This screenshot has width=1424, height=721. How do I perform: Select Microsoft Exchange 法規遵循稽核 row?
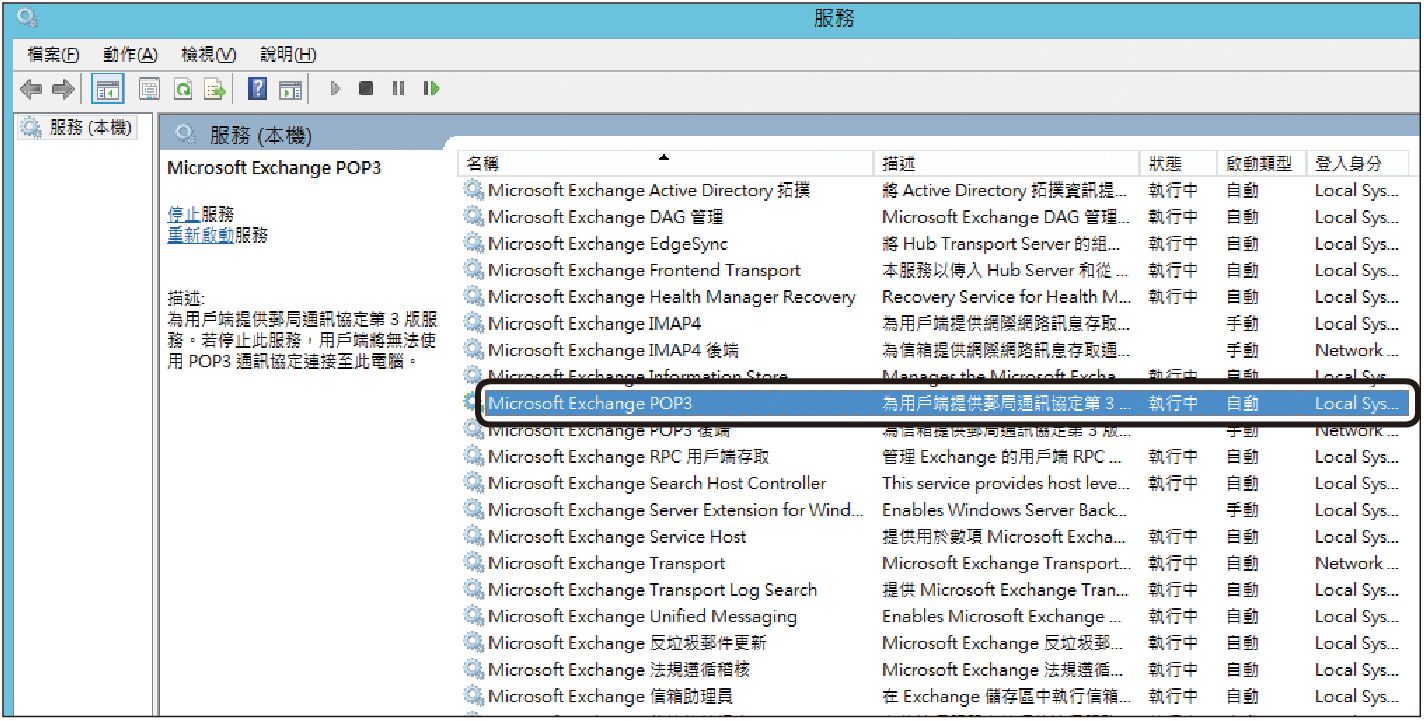coord(936,670)
